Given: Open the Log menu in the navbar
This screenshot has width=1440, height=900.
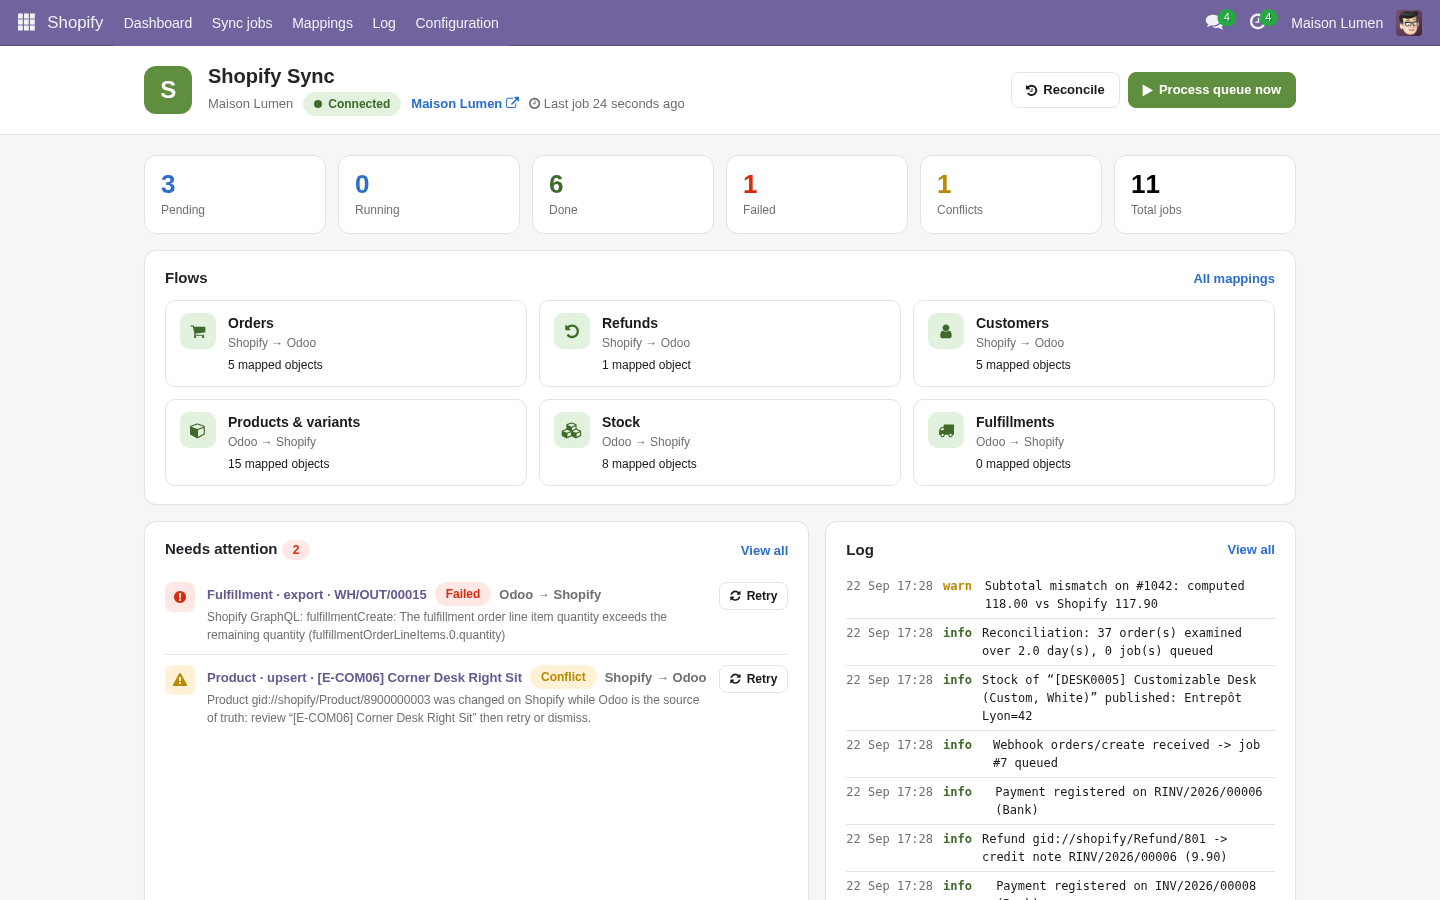Looking at the screenshot, I should 384,23.
